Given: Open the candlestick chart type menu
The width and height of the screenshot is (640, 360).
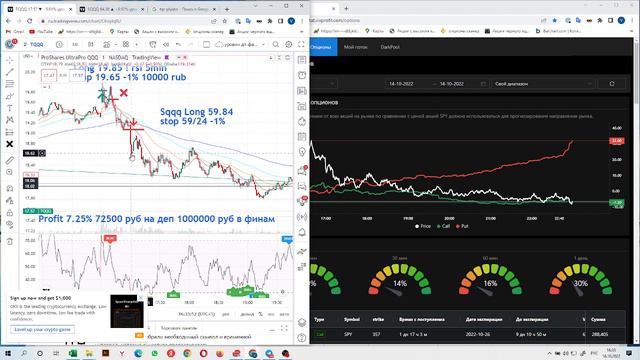Looking at the screenshot, I should tap(91, 44).
